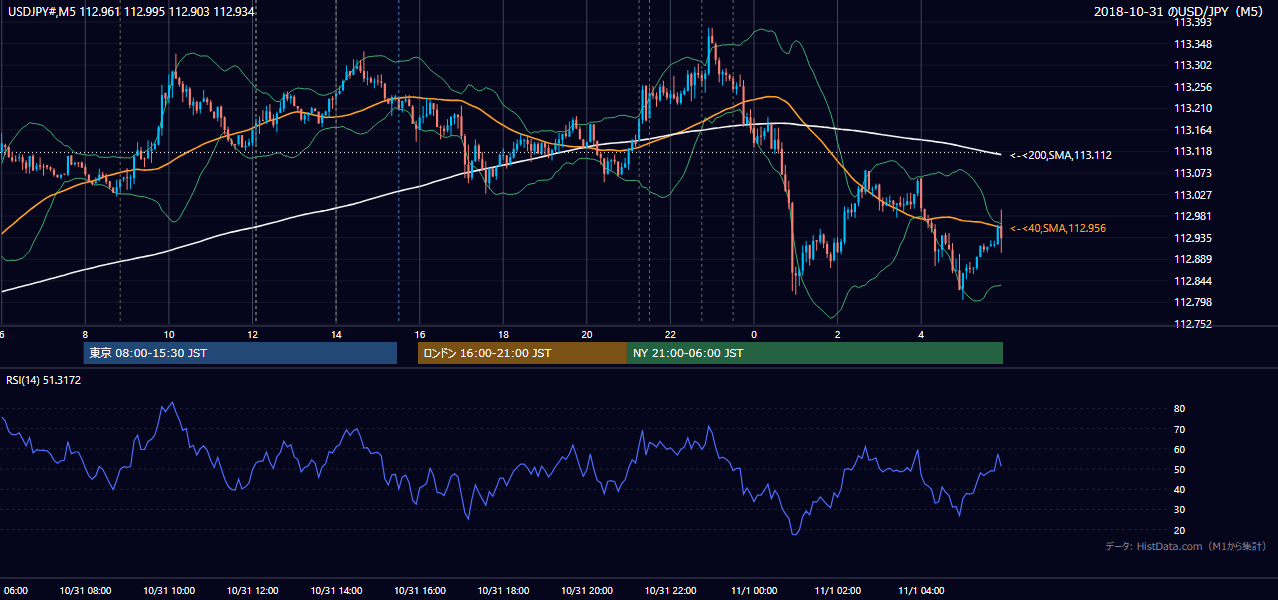Click the bottom date label 10/31 20:00
The height and width of the screenshot is (600, 1278).
587,591
